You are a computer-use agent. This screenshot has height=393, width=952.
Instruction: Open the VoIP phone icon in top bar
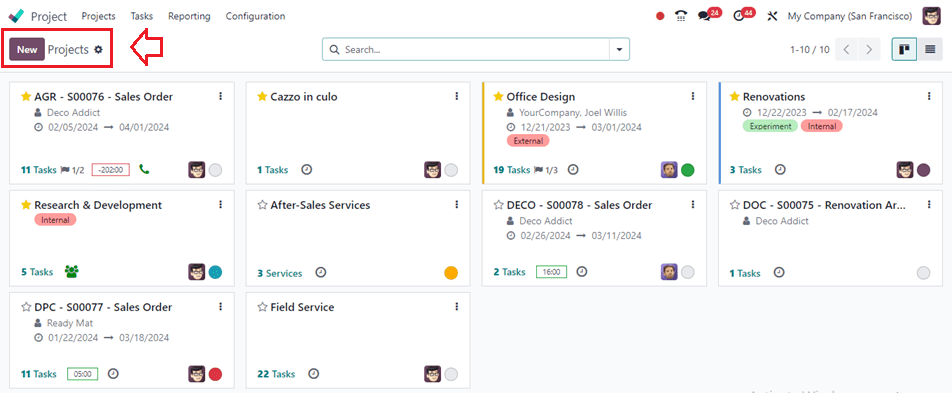click(681, 16)
